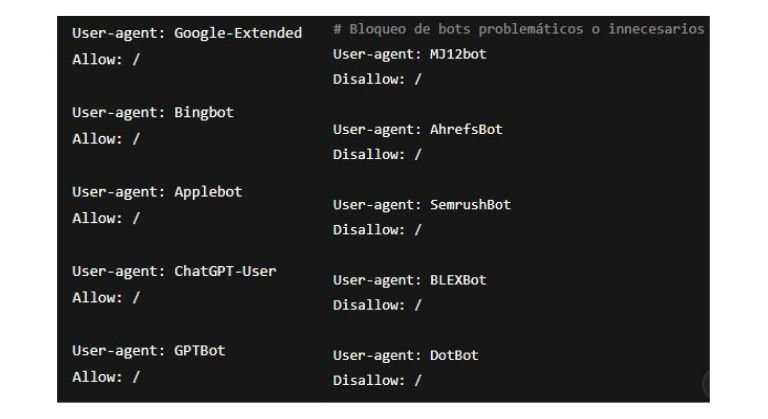Select the MJ12bot user-agent line
This screenshot has height=419, width=768.
409,54
